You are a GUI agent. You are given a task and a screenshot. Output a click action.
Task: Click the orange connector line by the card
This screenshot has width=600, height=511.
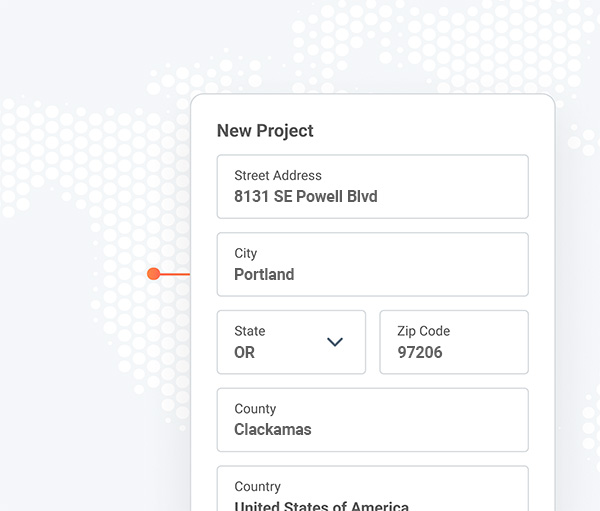(x=176, y=273)
